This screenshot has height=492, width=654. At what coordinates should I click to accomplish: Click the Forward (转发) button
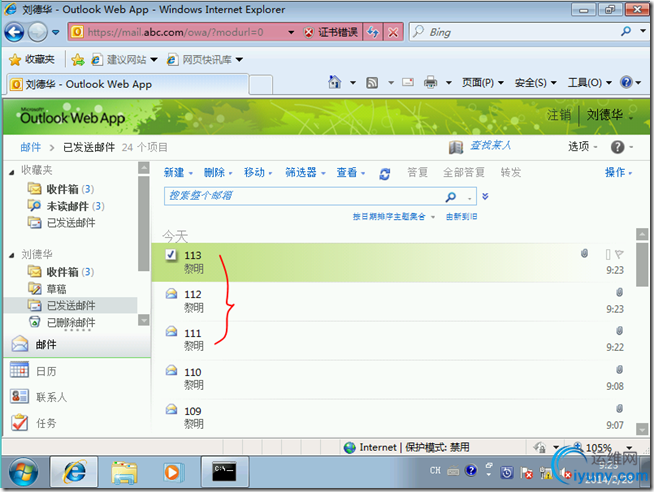point(511,173)
